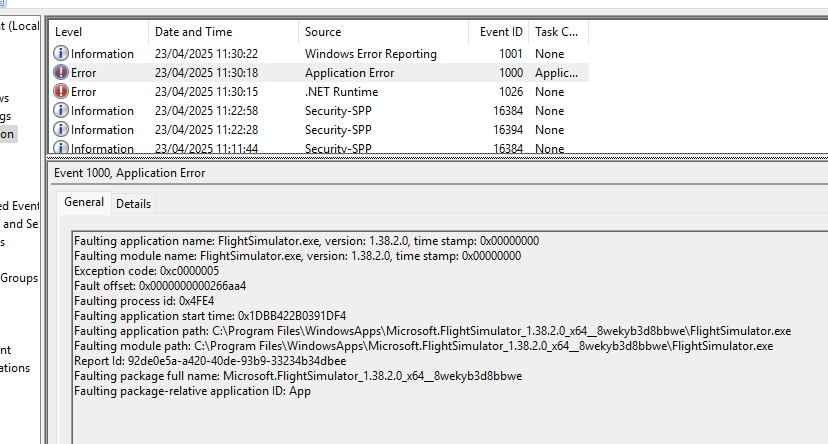The height and width of the screenshot is (444, 828).
Task: Click the Faulting process id line
Action: point(144,301)
